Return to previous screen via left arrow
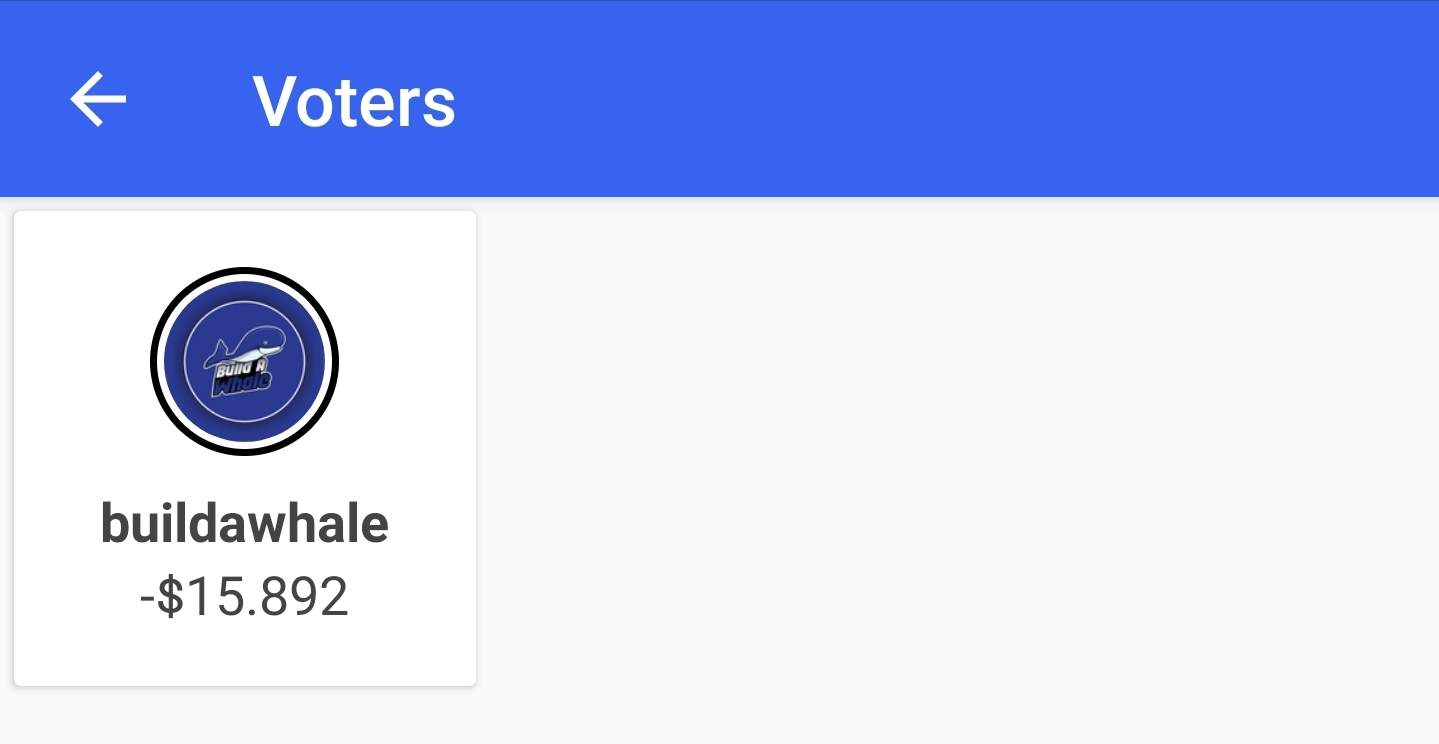The image size is (1439, 744). [98, 99]
